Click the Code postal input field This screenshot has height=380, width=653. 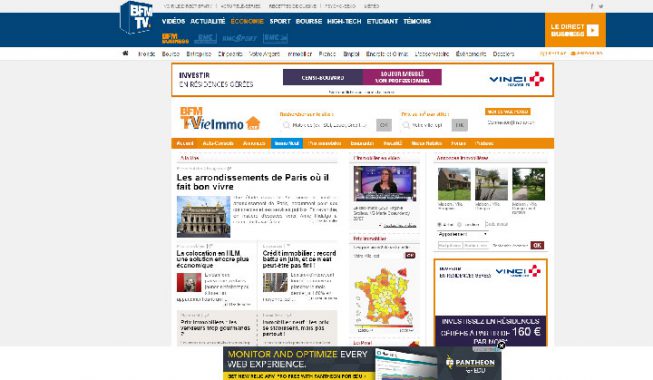496,224
